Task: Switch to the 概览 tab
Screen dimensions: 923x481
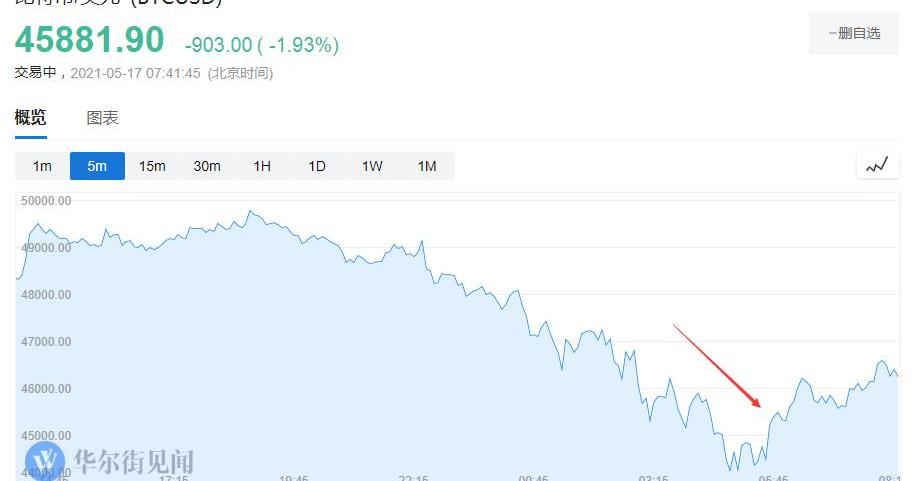Action: click(30, 117)
